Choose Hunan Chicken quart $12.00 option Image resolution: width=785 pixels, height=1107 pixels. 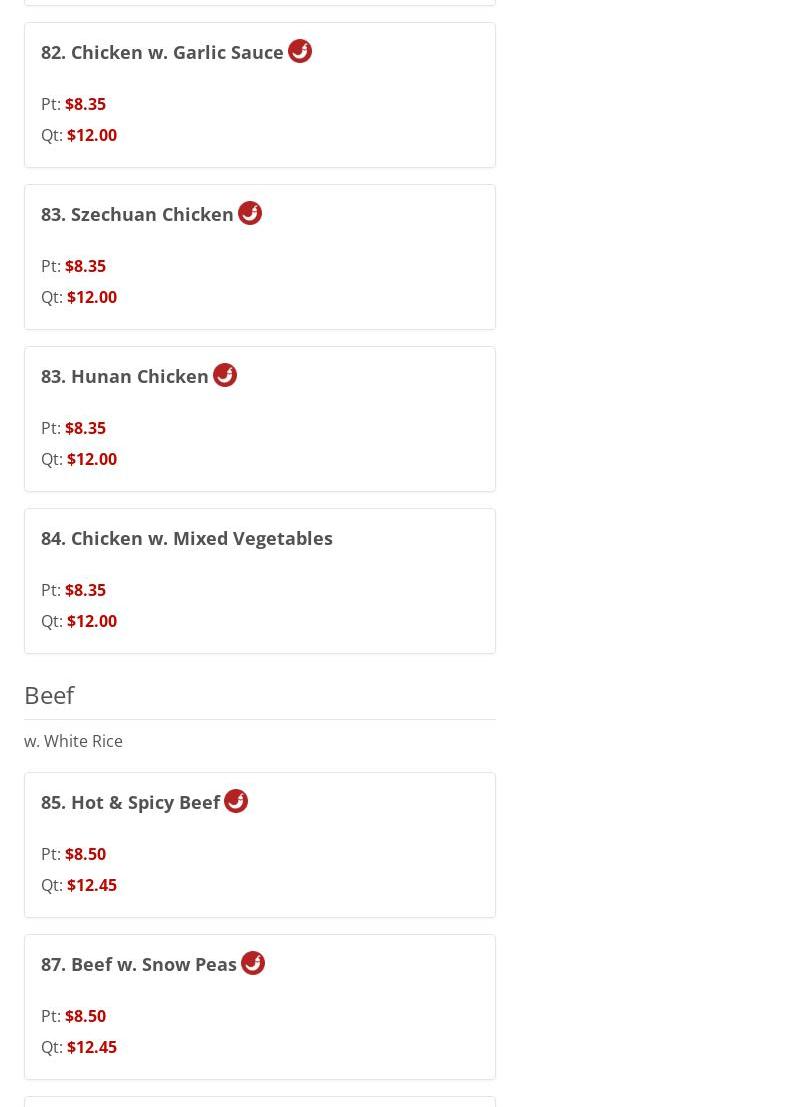(x=92, y=459)
